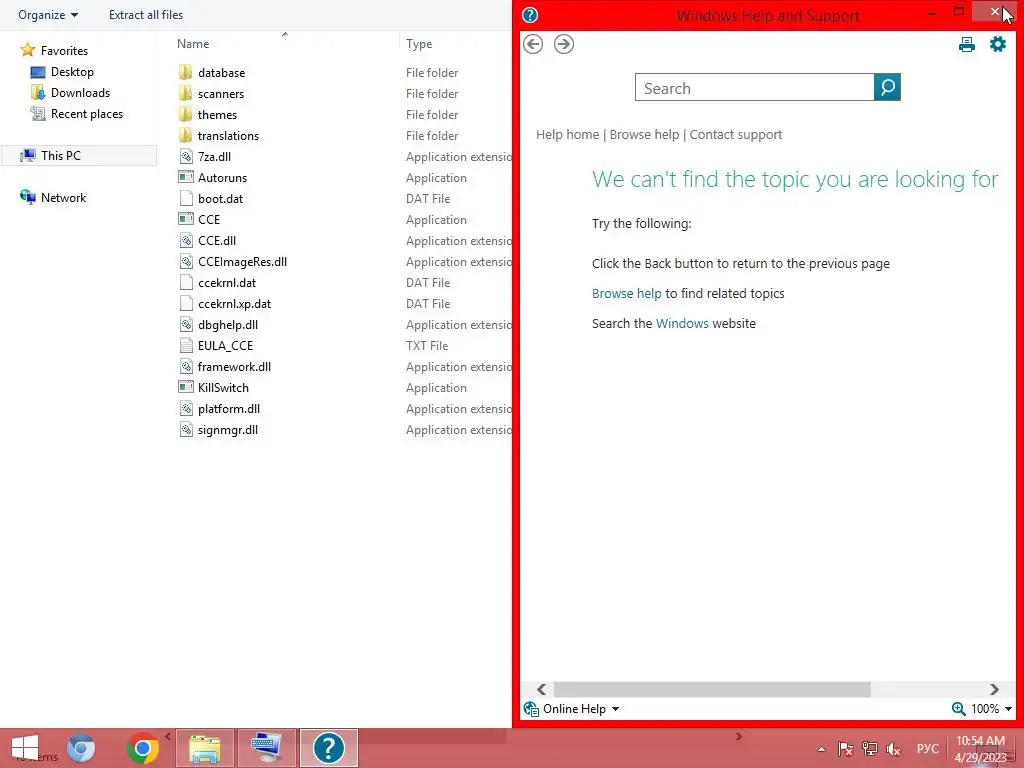Select This PC in navigation pane

pos(61,155)
